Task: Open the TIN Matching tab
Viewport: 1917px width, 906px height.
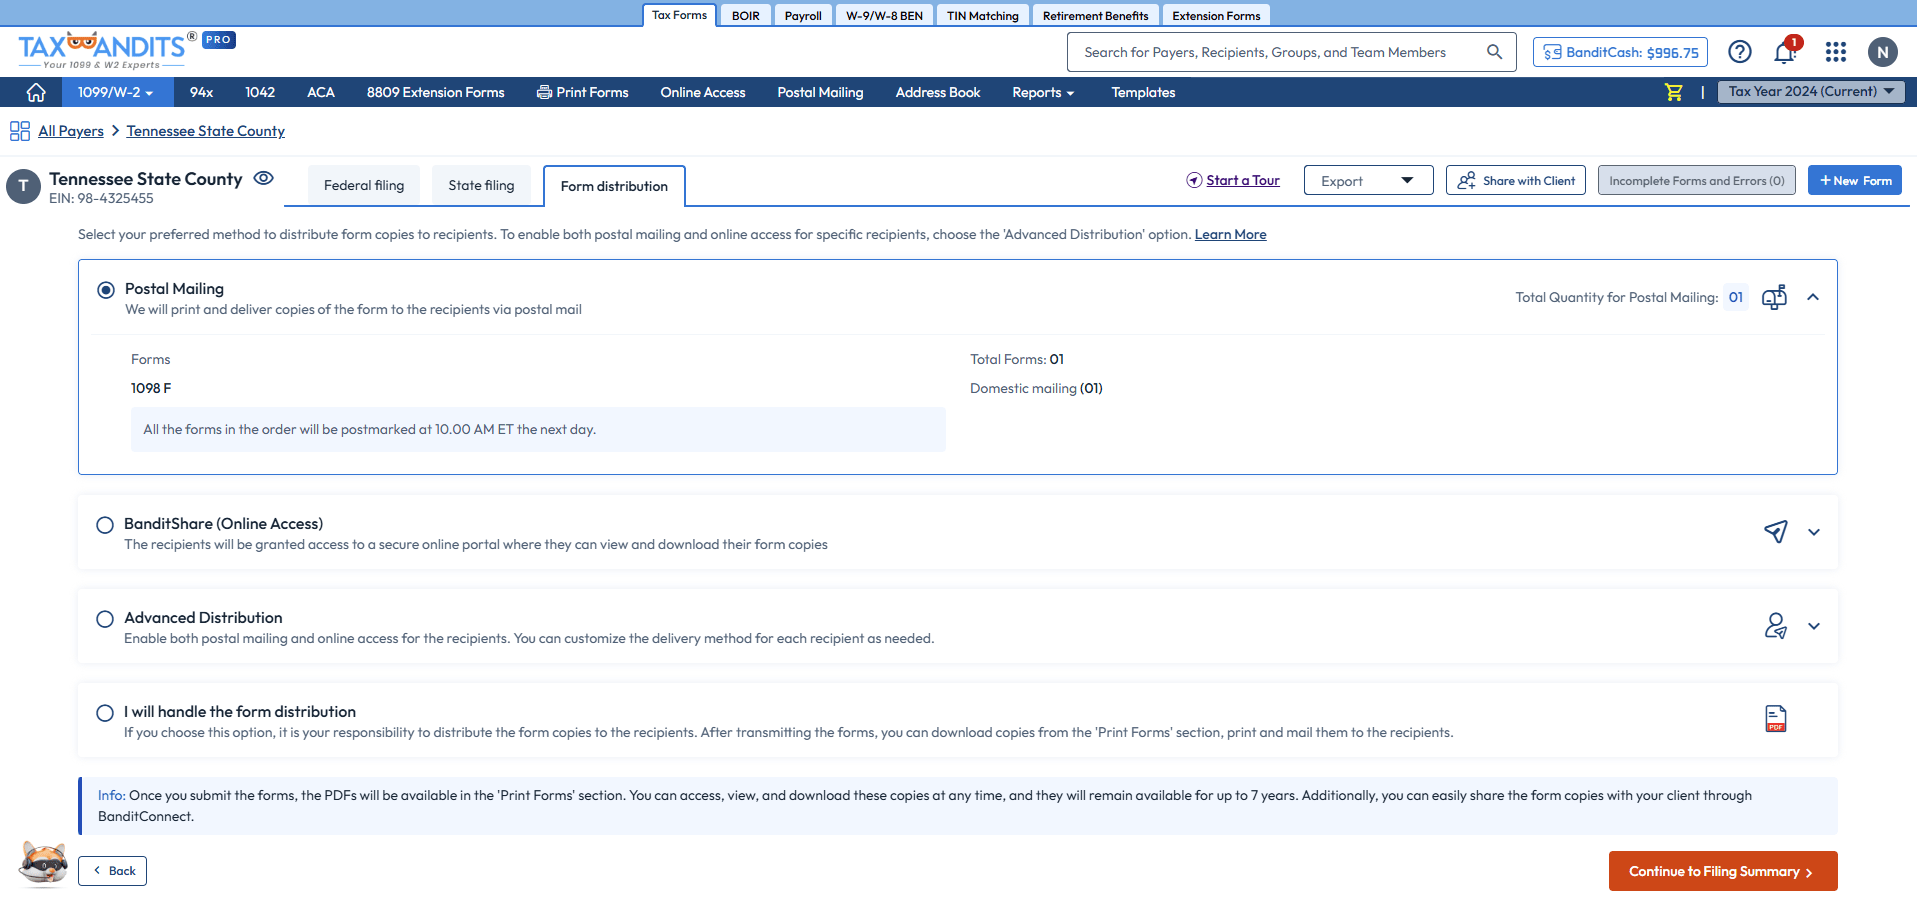Action: click(983, 15)
